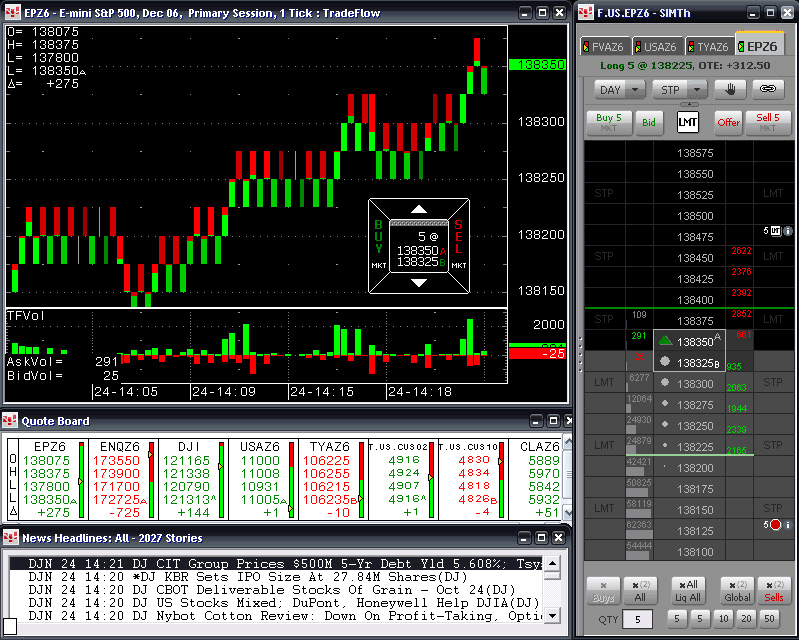Collapse the order buttons panel with small arrow
This screenshot has height=640, width=799.
click(689, 104)
